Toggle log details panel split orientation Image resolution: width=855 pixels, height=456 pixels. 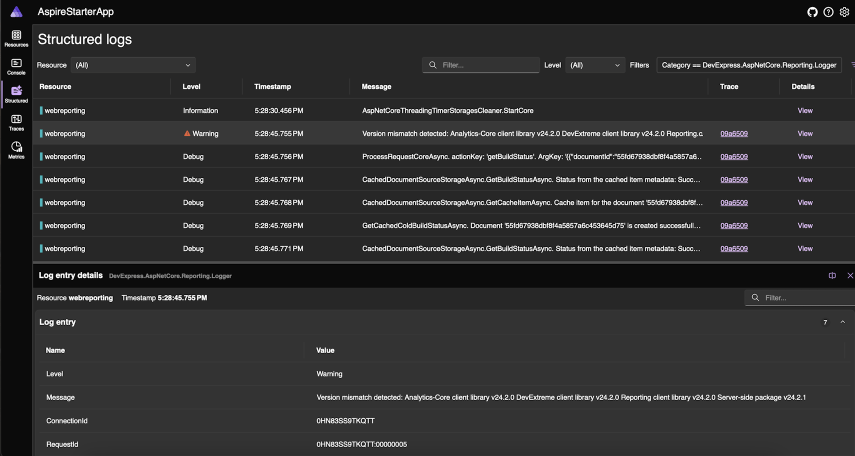click(832, 274)
